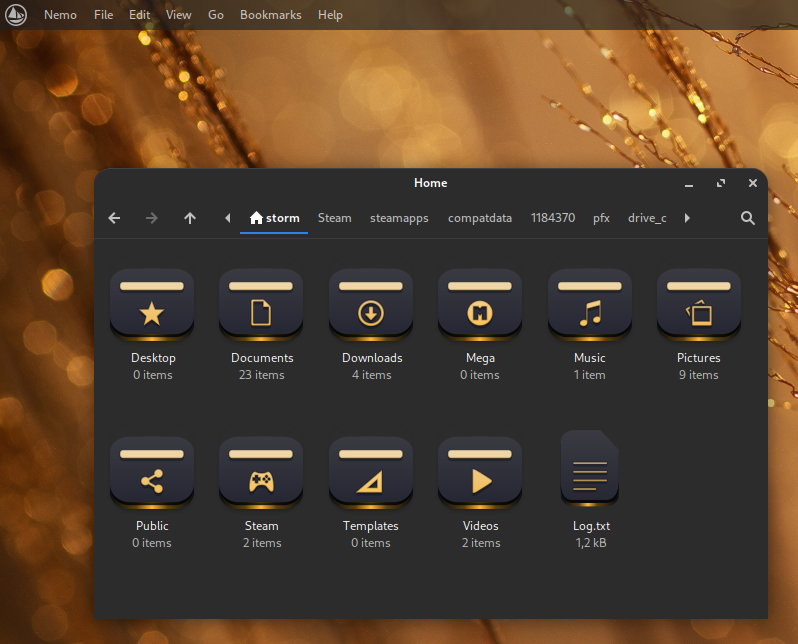Open the Mega folder
Image resolution: width=798 pixels, height=644 pixels.
click(480, 305)
